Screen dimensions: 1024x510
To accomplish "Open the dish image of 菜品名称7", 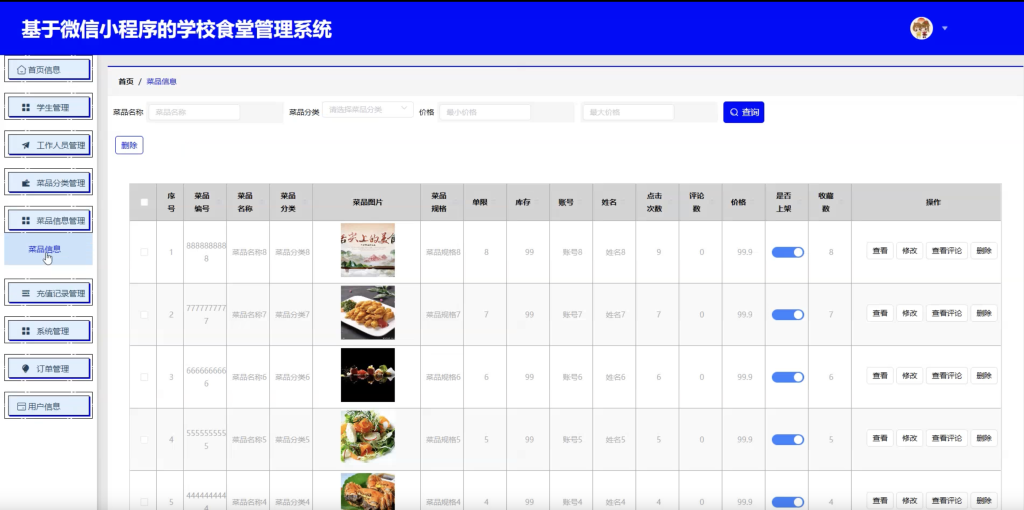I will (x=368, y=313).
